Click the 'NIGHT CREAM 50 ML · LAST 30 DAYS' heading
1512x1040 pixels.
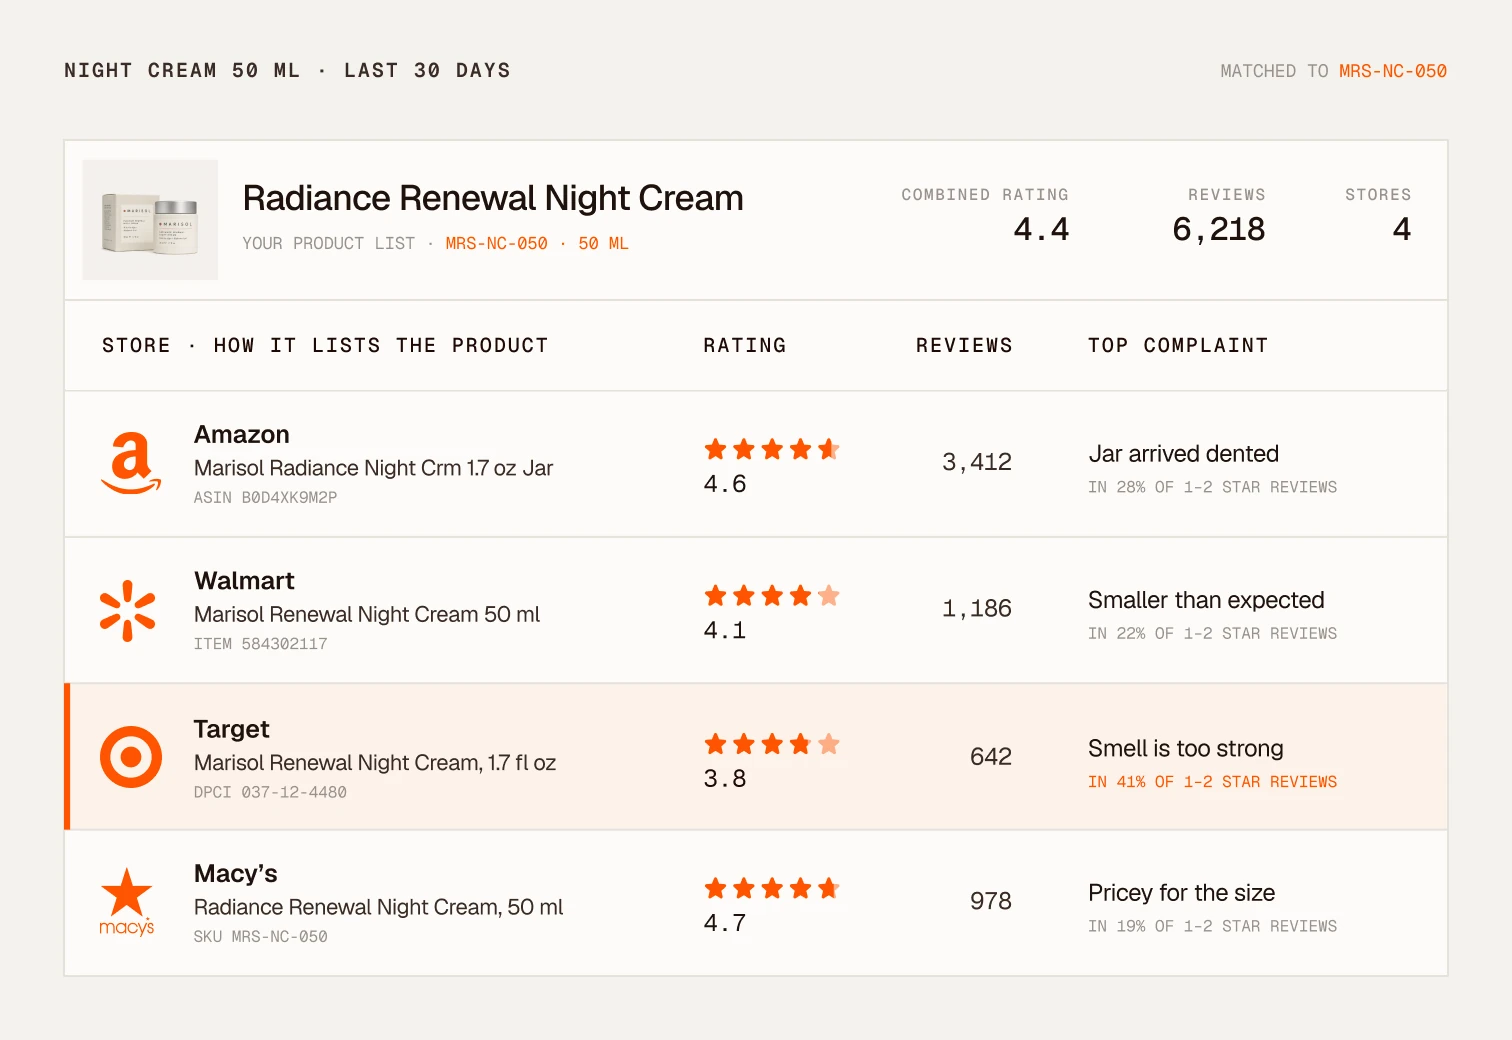tap(288, 71)
